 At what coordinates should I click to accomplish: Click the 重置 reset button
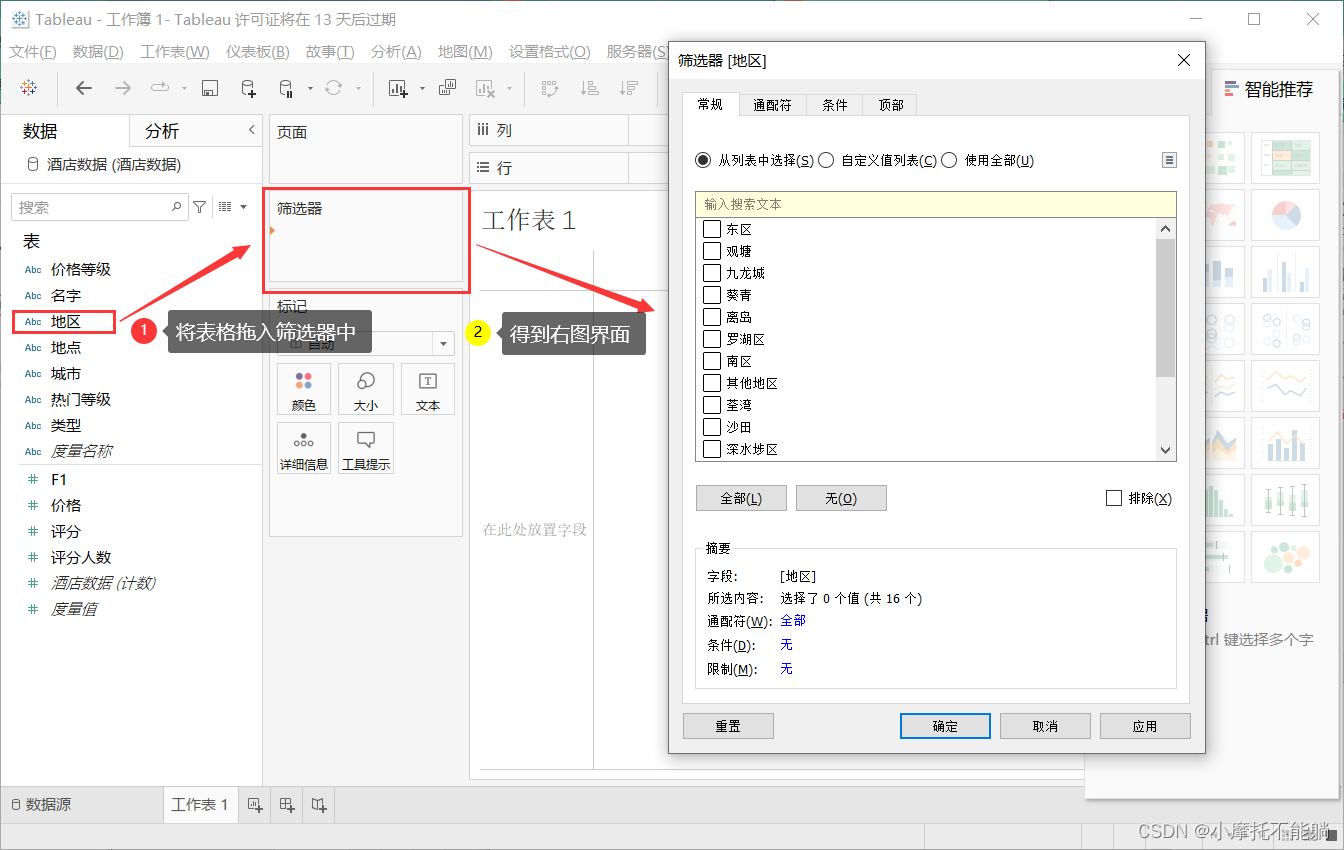[728, 726]
